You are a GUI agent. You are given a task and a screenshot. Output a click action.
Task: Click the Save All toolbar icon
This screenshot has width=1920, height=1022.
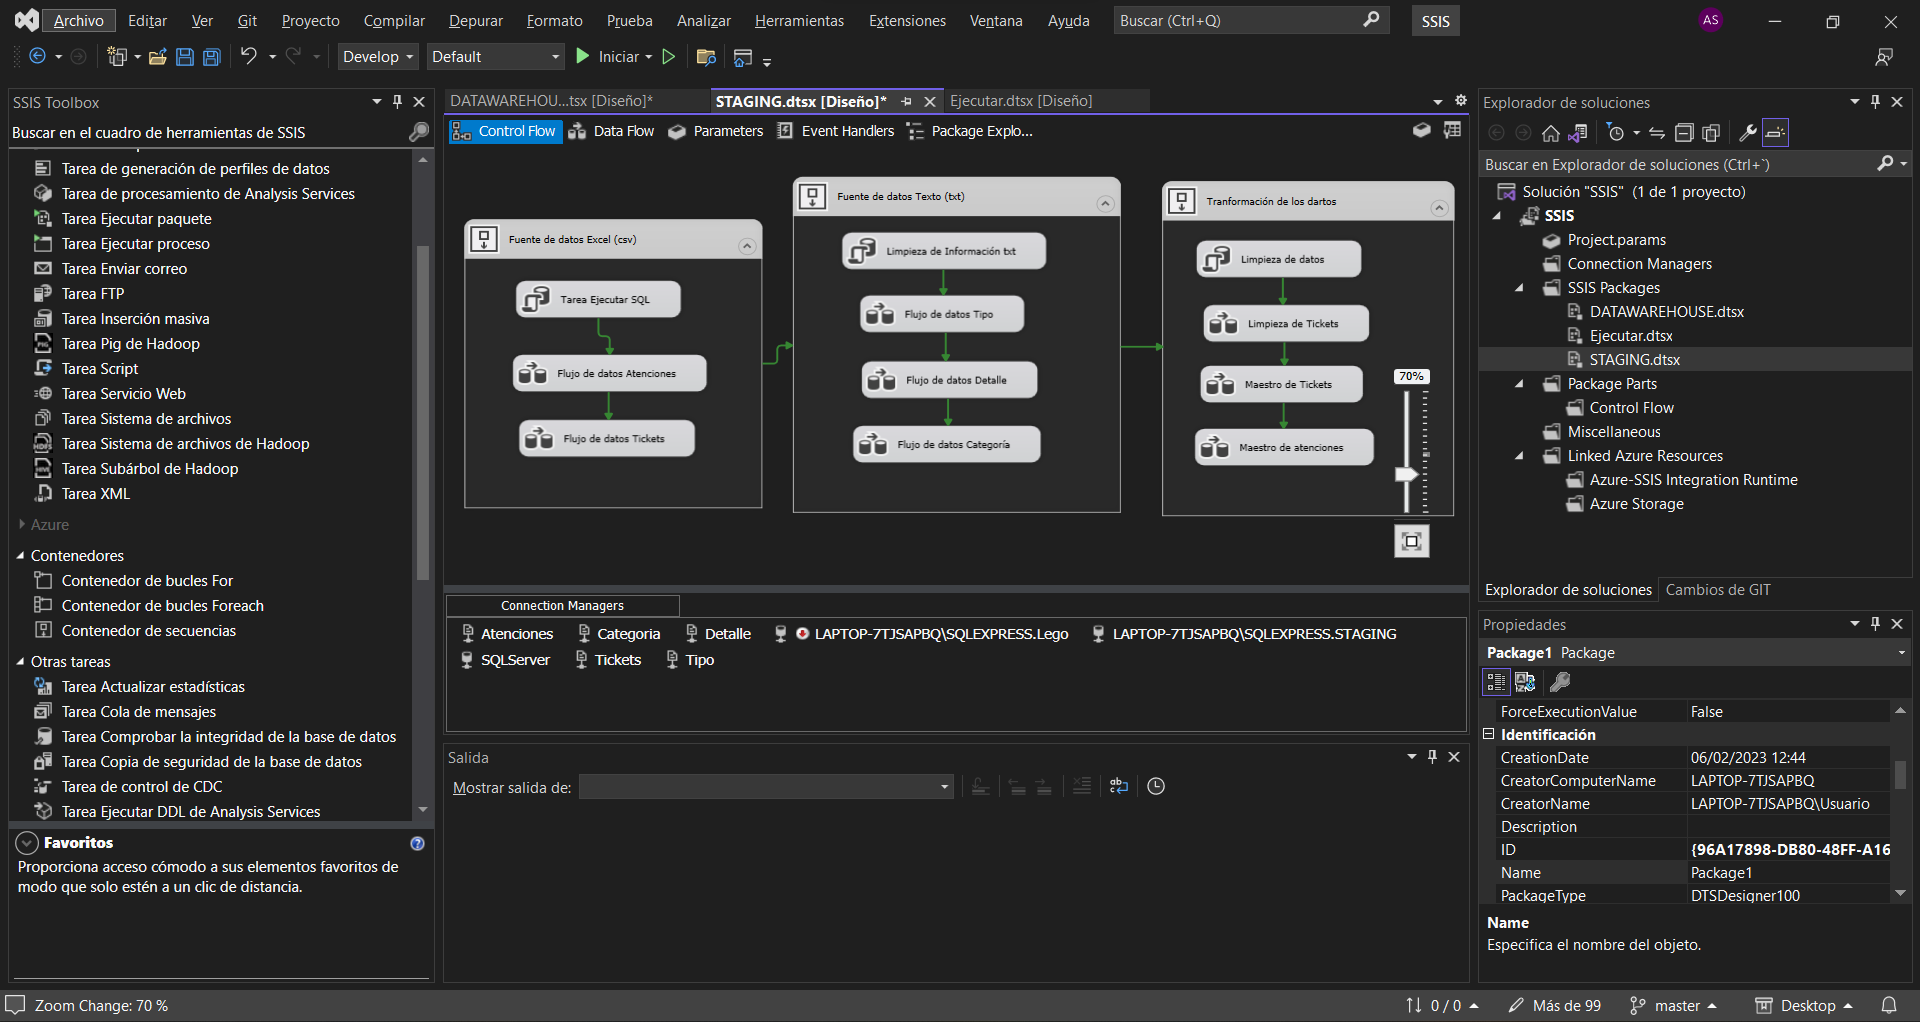tap(212, 57)
